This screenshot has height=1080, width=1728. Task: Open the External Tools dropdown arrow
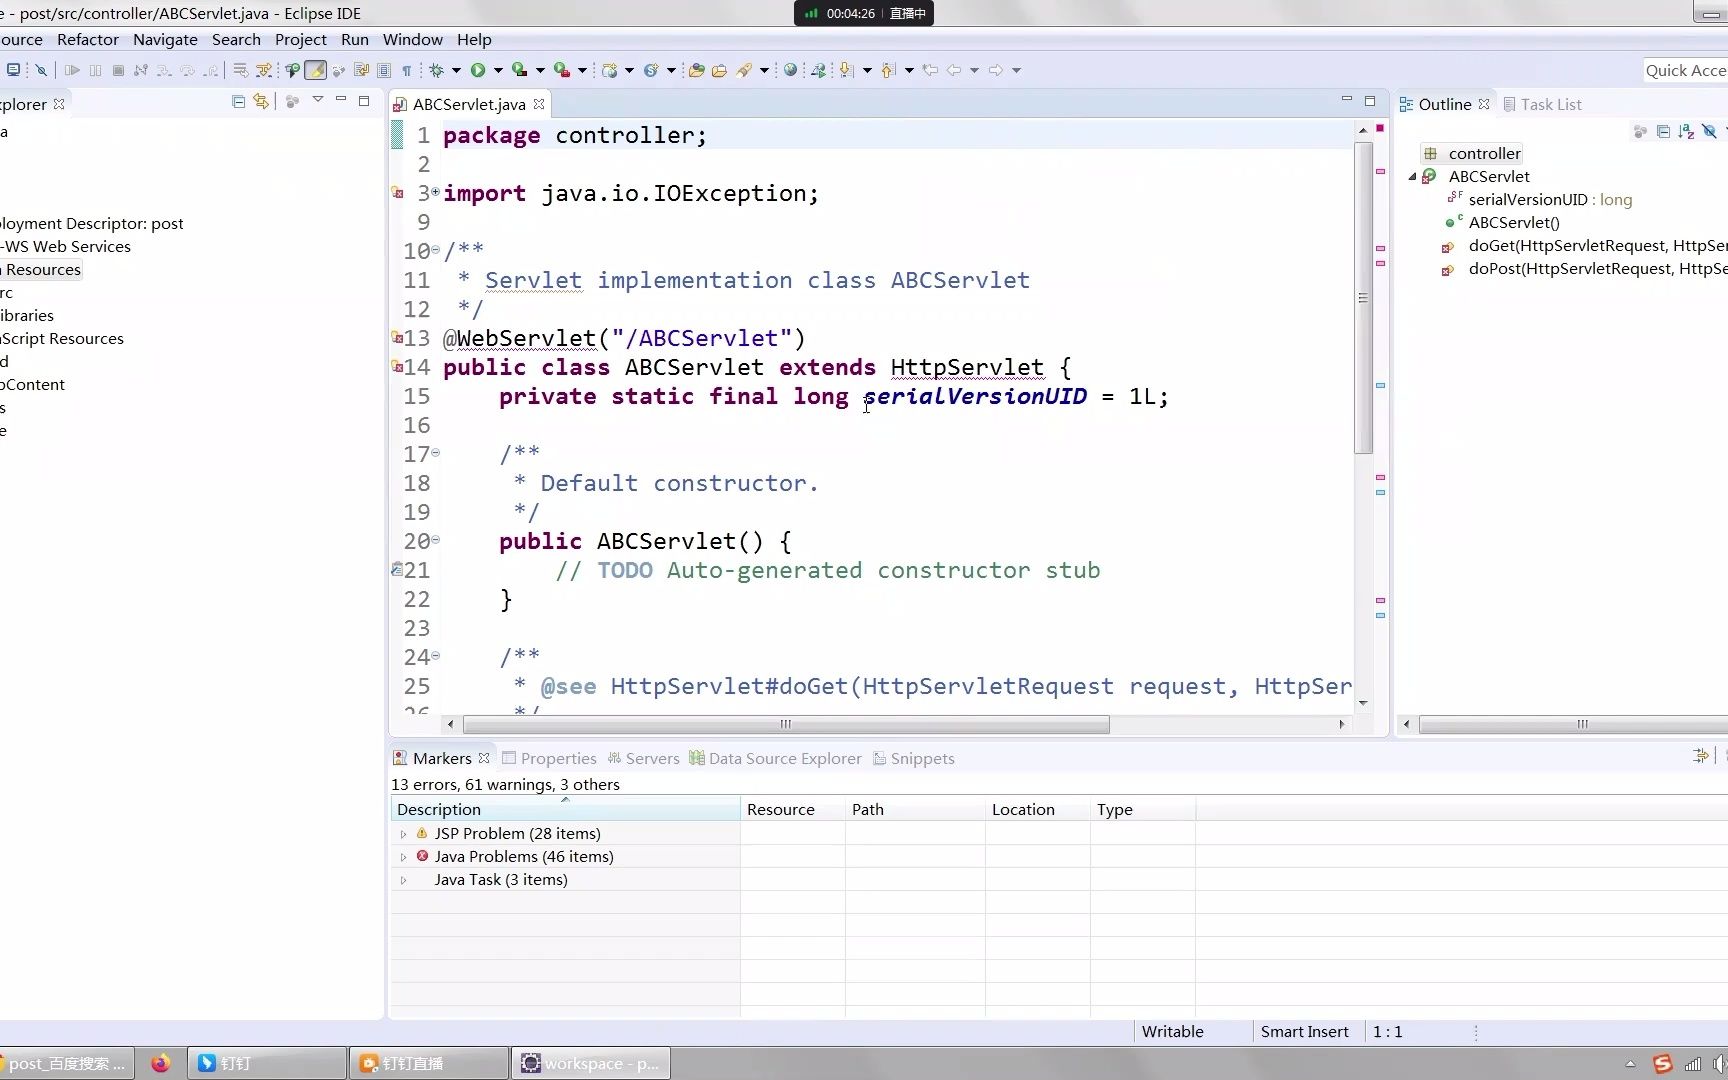(582, 70)
